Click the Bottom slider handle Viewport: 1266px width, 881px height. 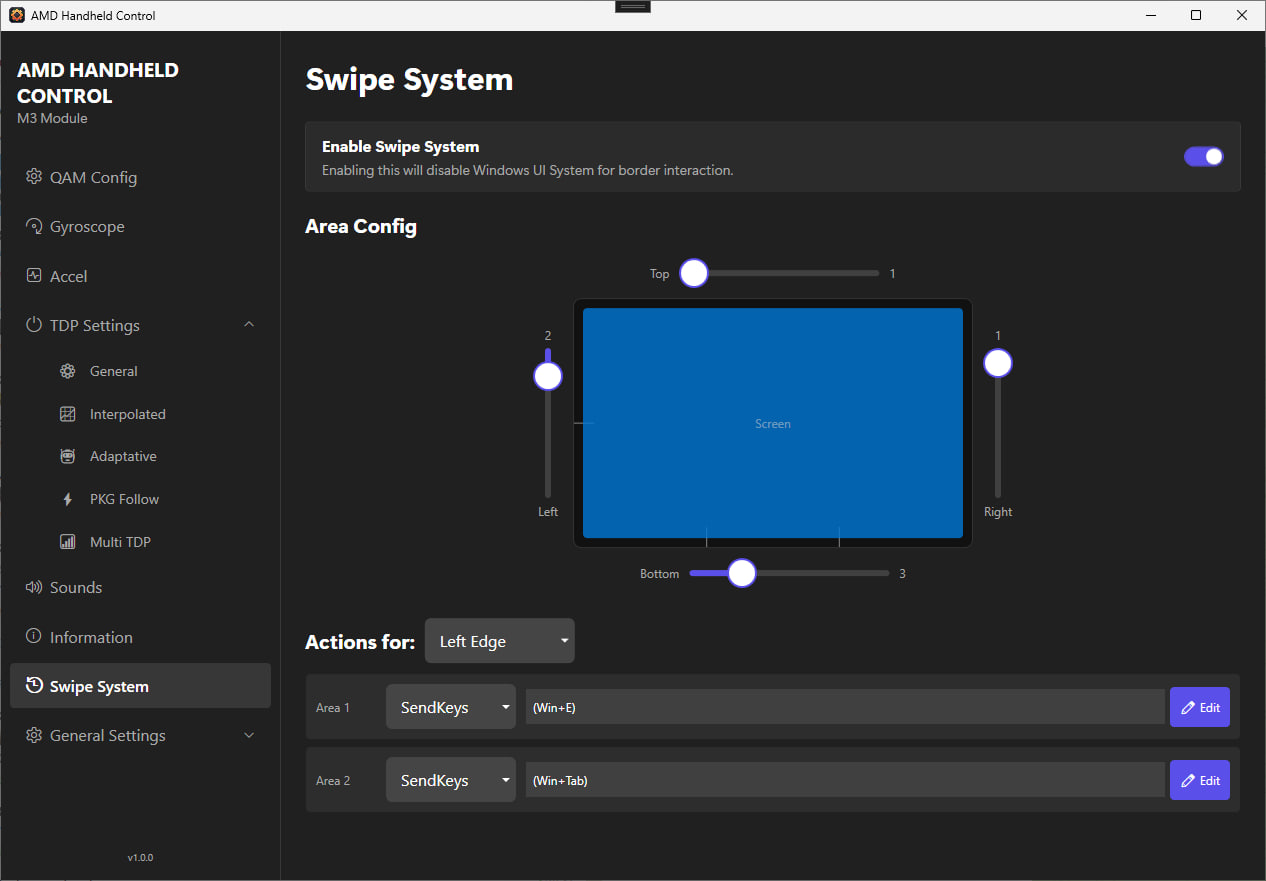(x=742, y=573)
